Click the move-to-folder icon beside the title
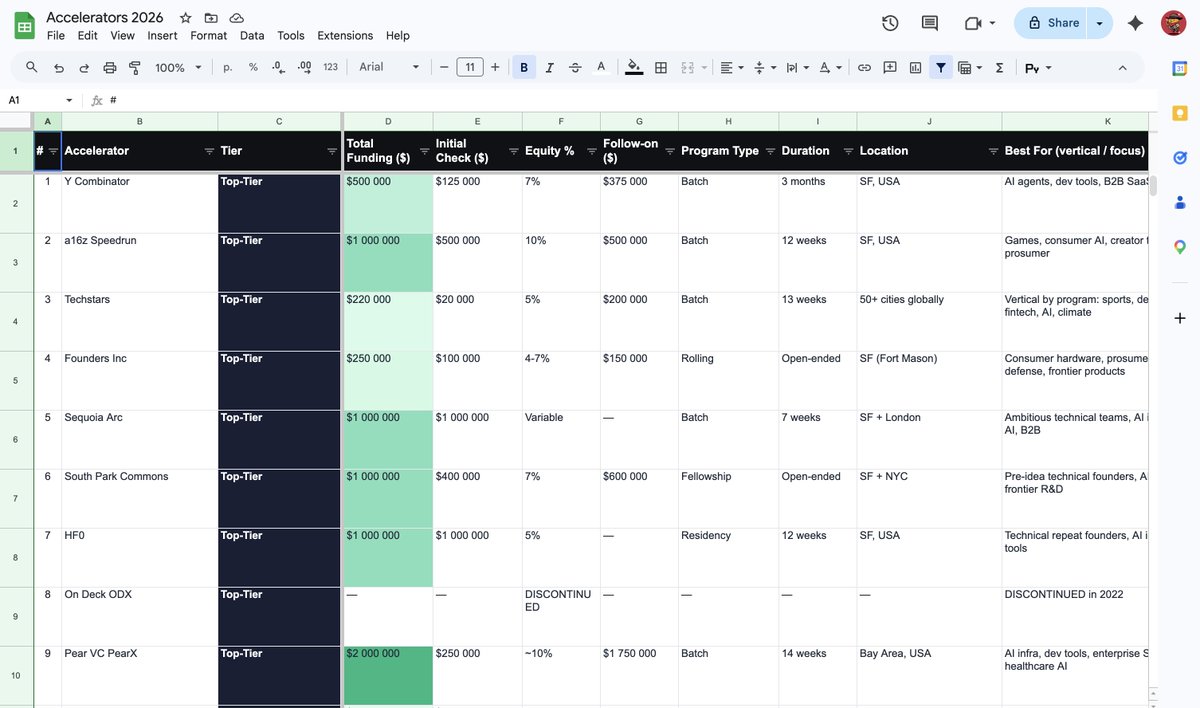This screenshot has width=1200, height=708. (211, 18)
